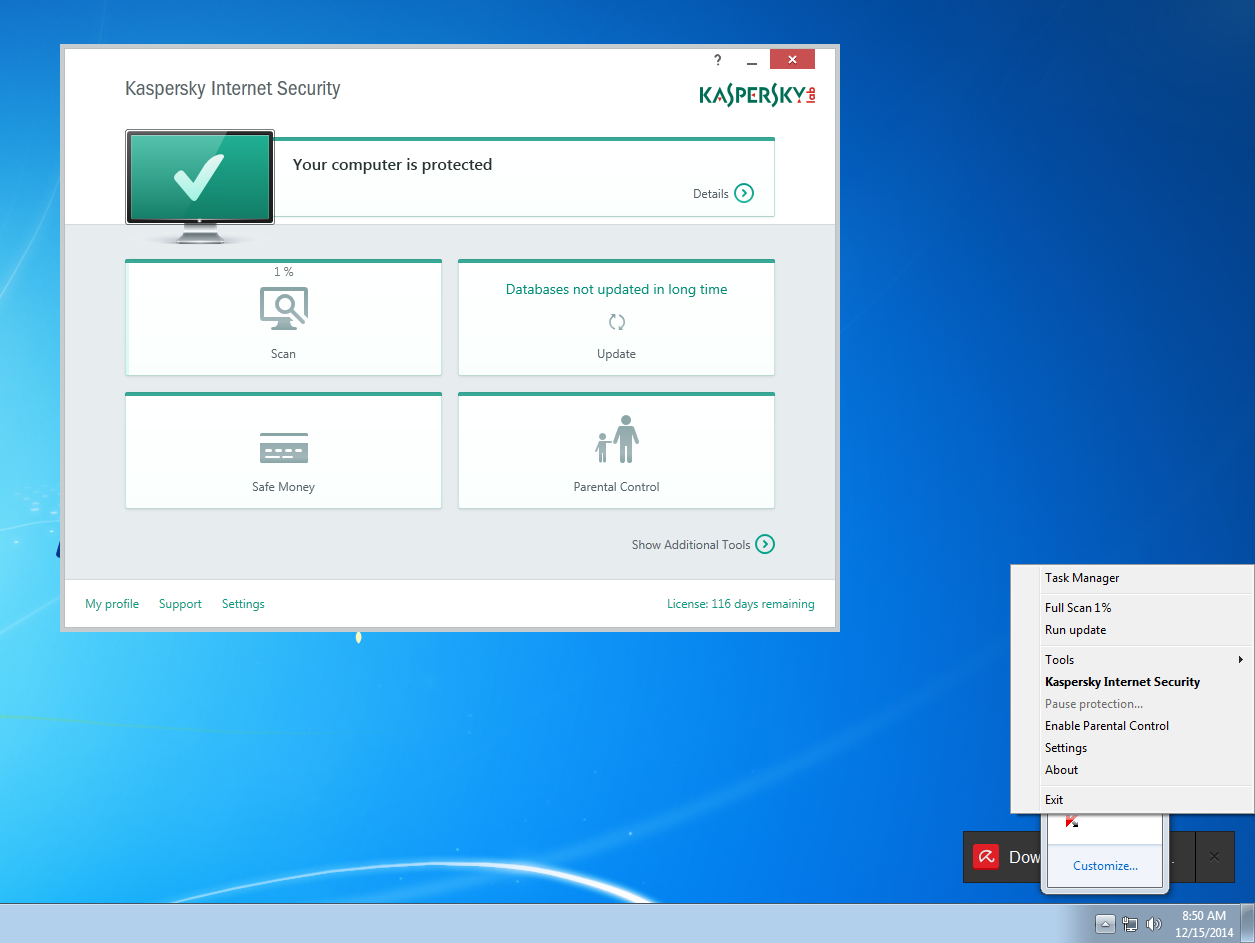Viewport: 1255px width, 943px height.
Task: Click the red Avira notification icon
Action: click(x=986, y=857)
